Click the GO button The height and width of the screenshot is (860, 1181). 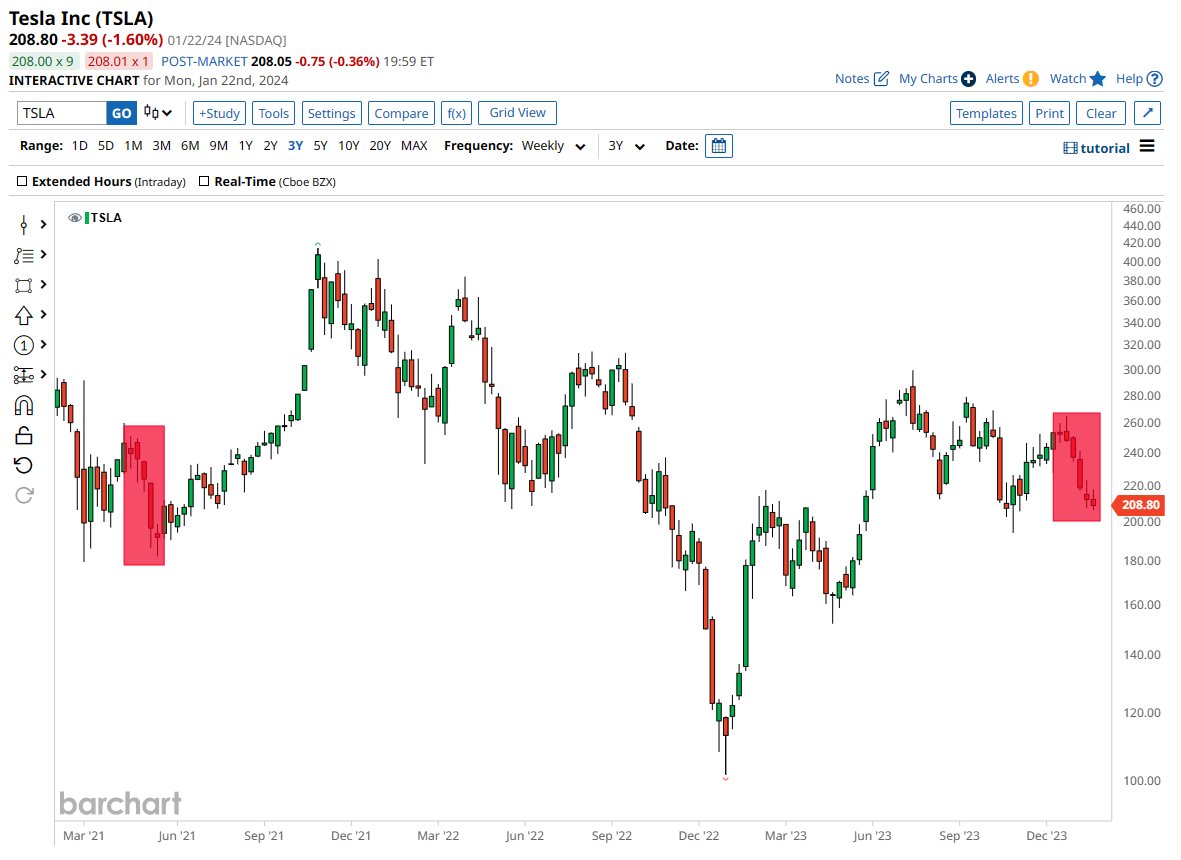coord(121,113)
